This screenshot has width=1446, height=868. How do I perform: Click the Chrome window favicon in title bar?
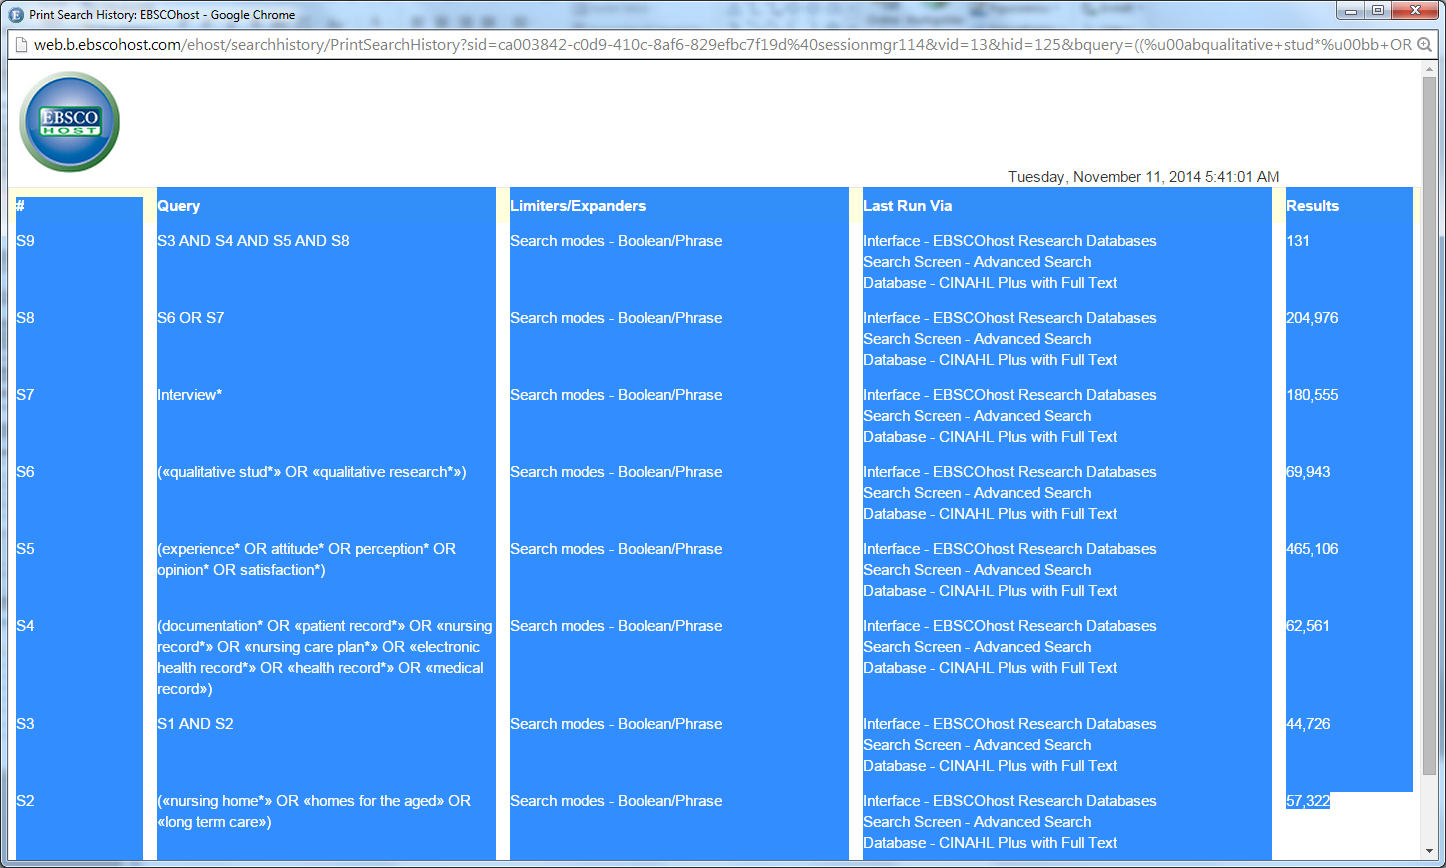coord(15,14)
